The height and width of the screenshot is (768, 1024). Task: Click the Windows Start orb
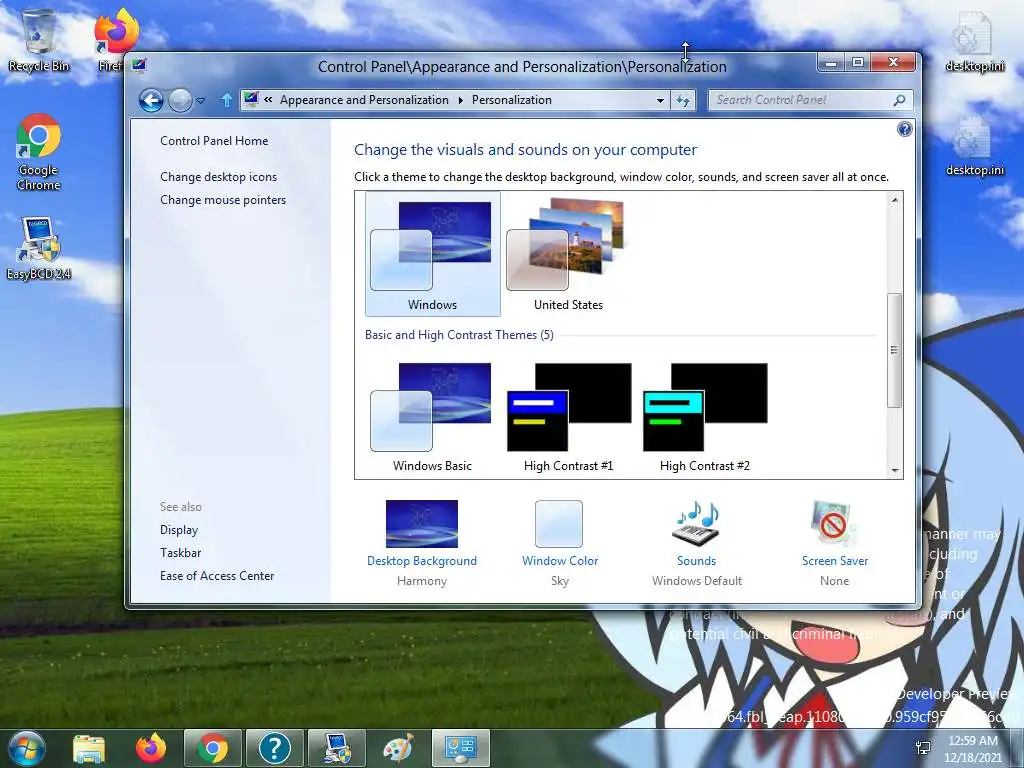[x=27, y=748]
